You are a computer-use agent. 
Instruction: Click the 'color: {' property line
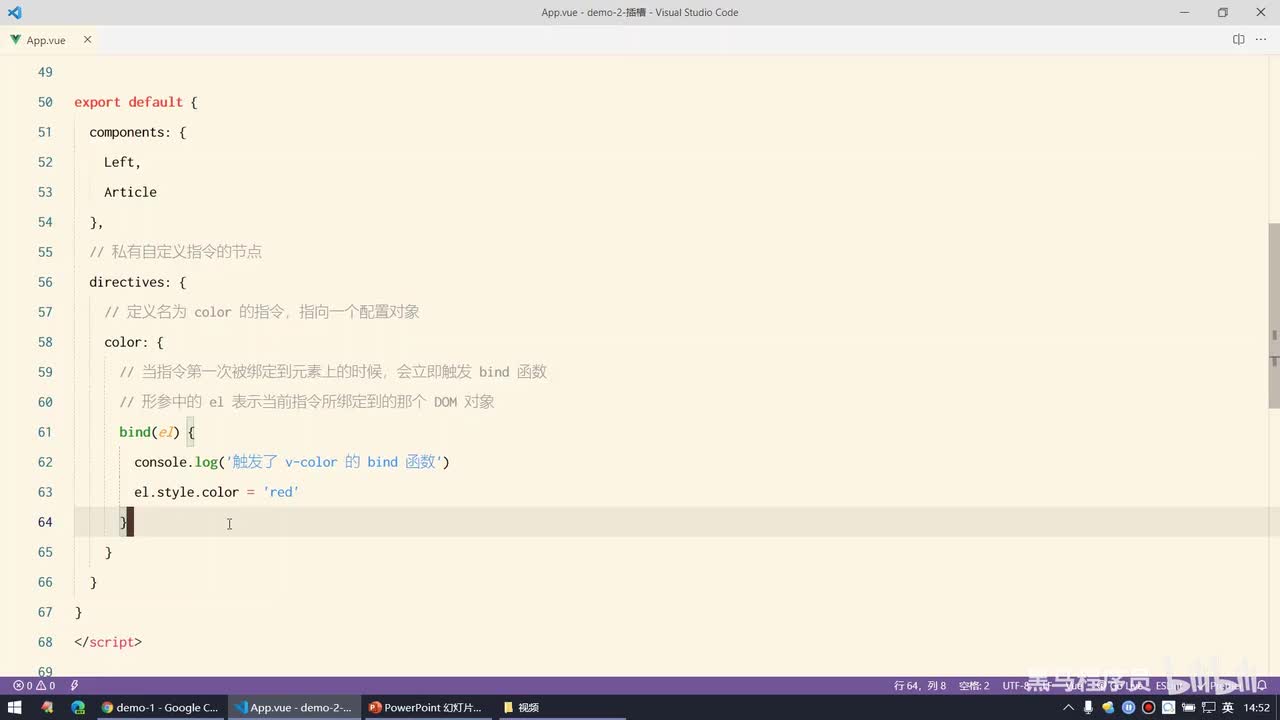(x=134, y=342)
